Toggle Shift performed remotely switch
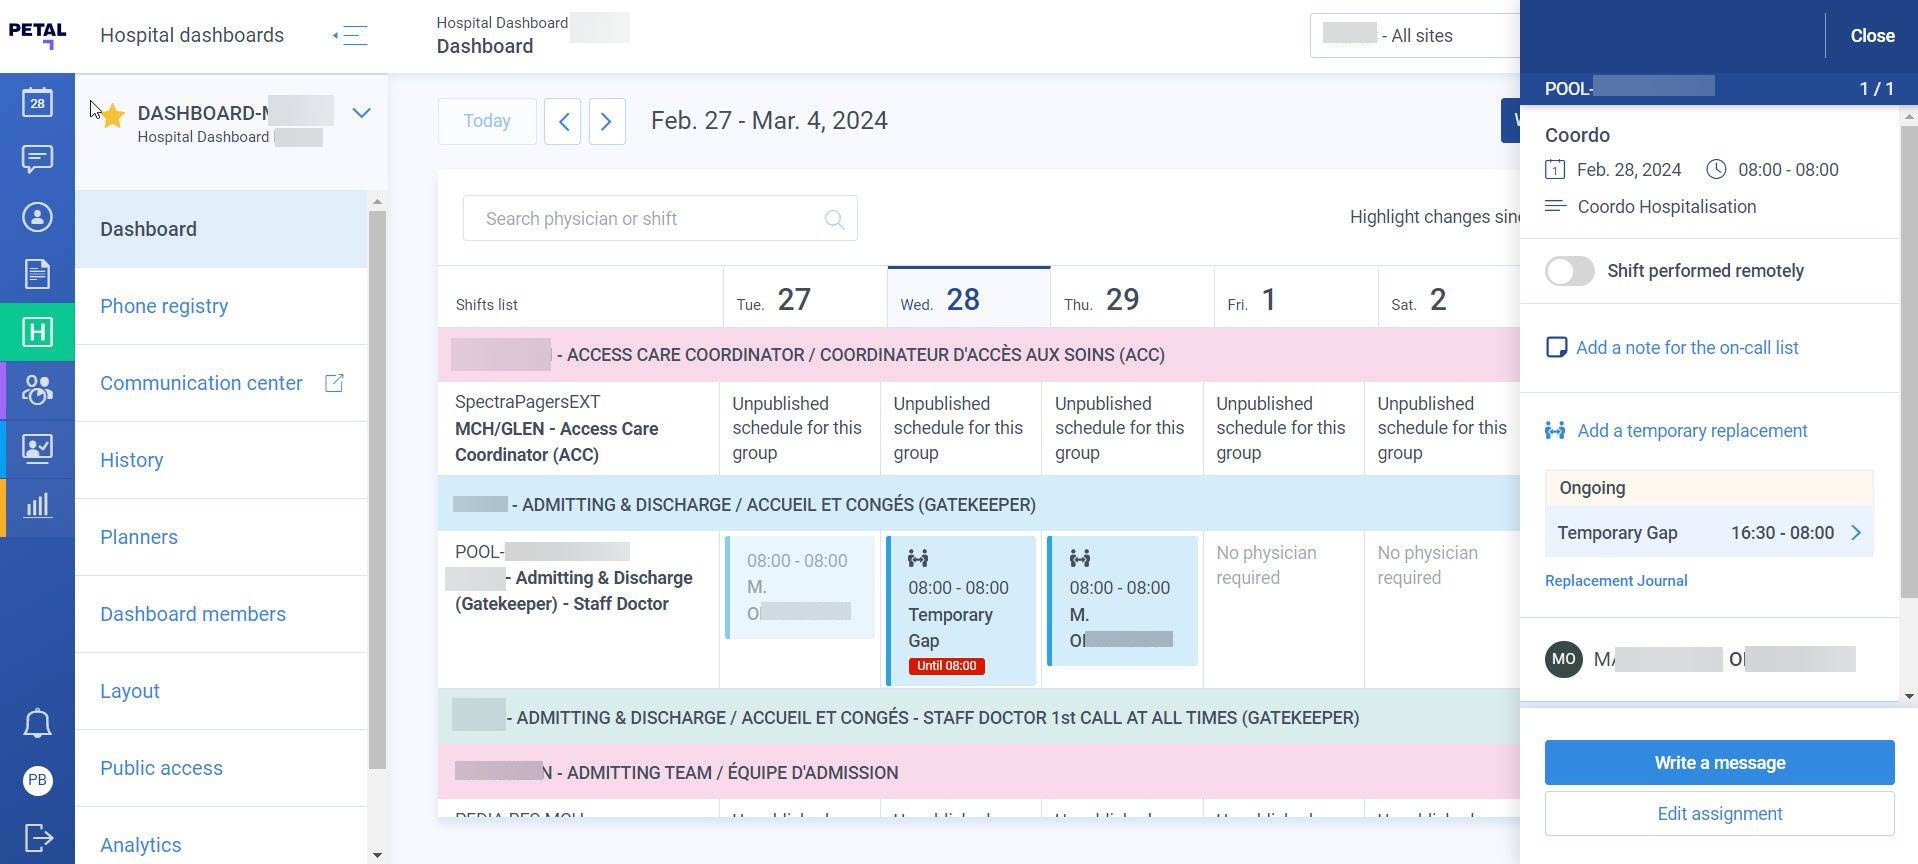Screen dimensions: 1918x864 (x=1570, y=271)
